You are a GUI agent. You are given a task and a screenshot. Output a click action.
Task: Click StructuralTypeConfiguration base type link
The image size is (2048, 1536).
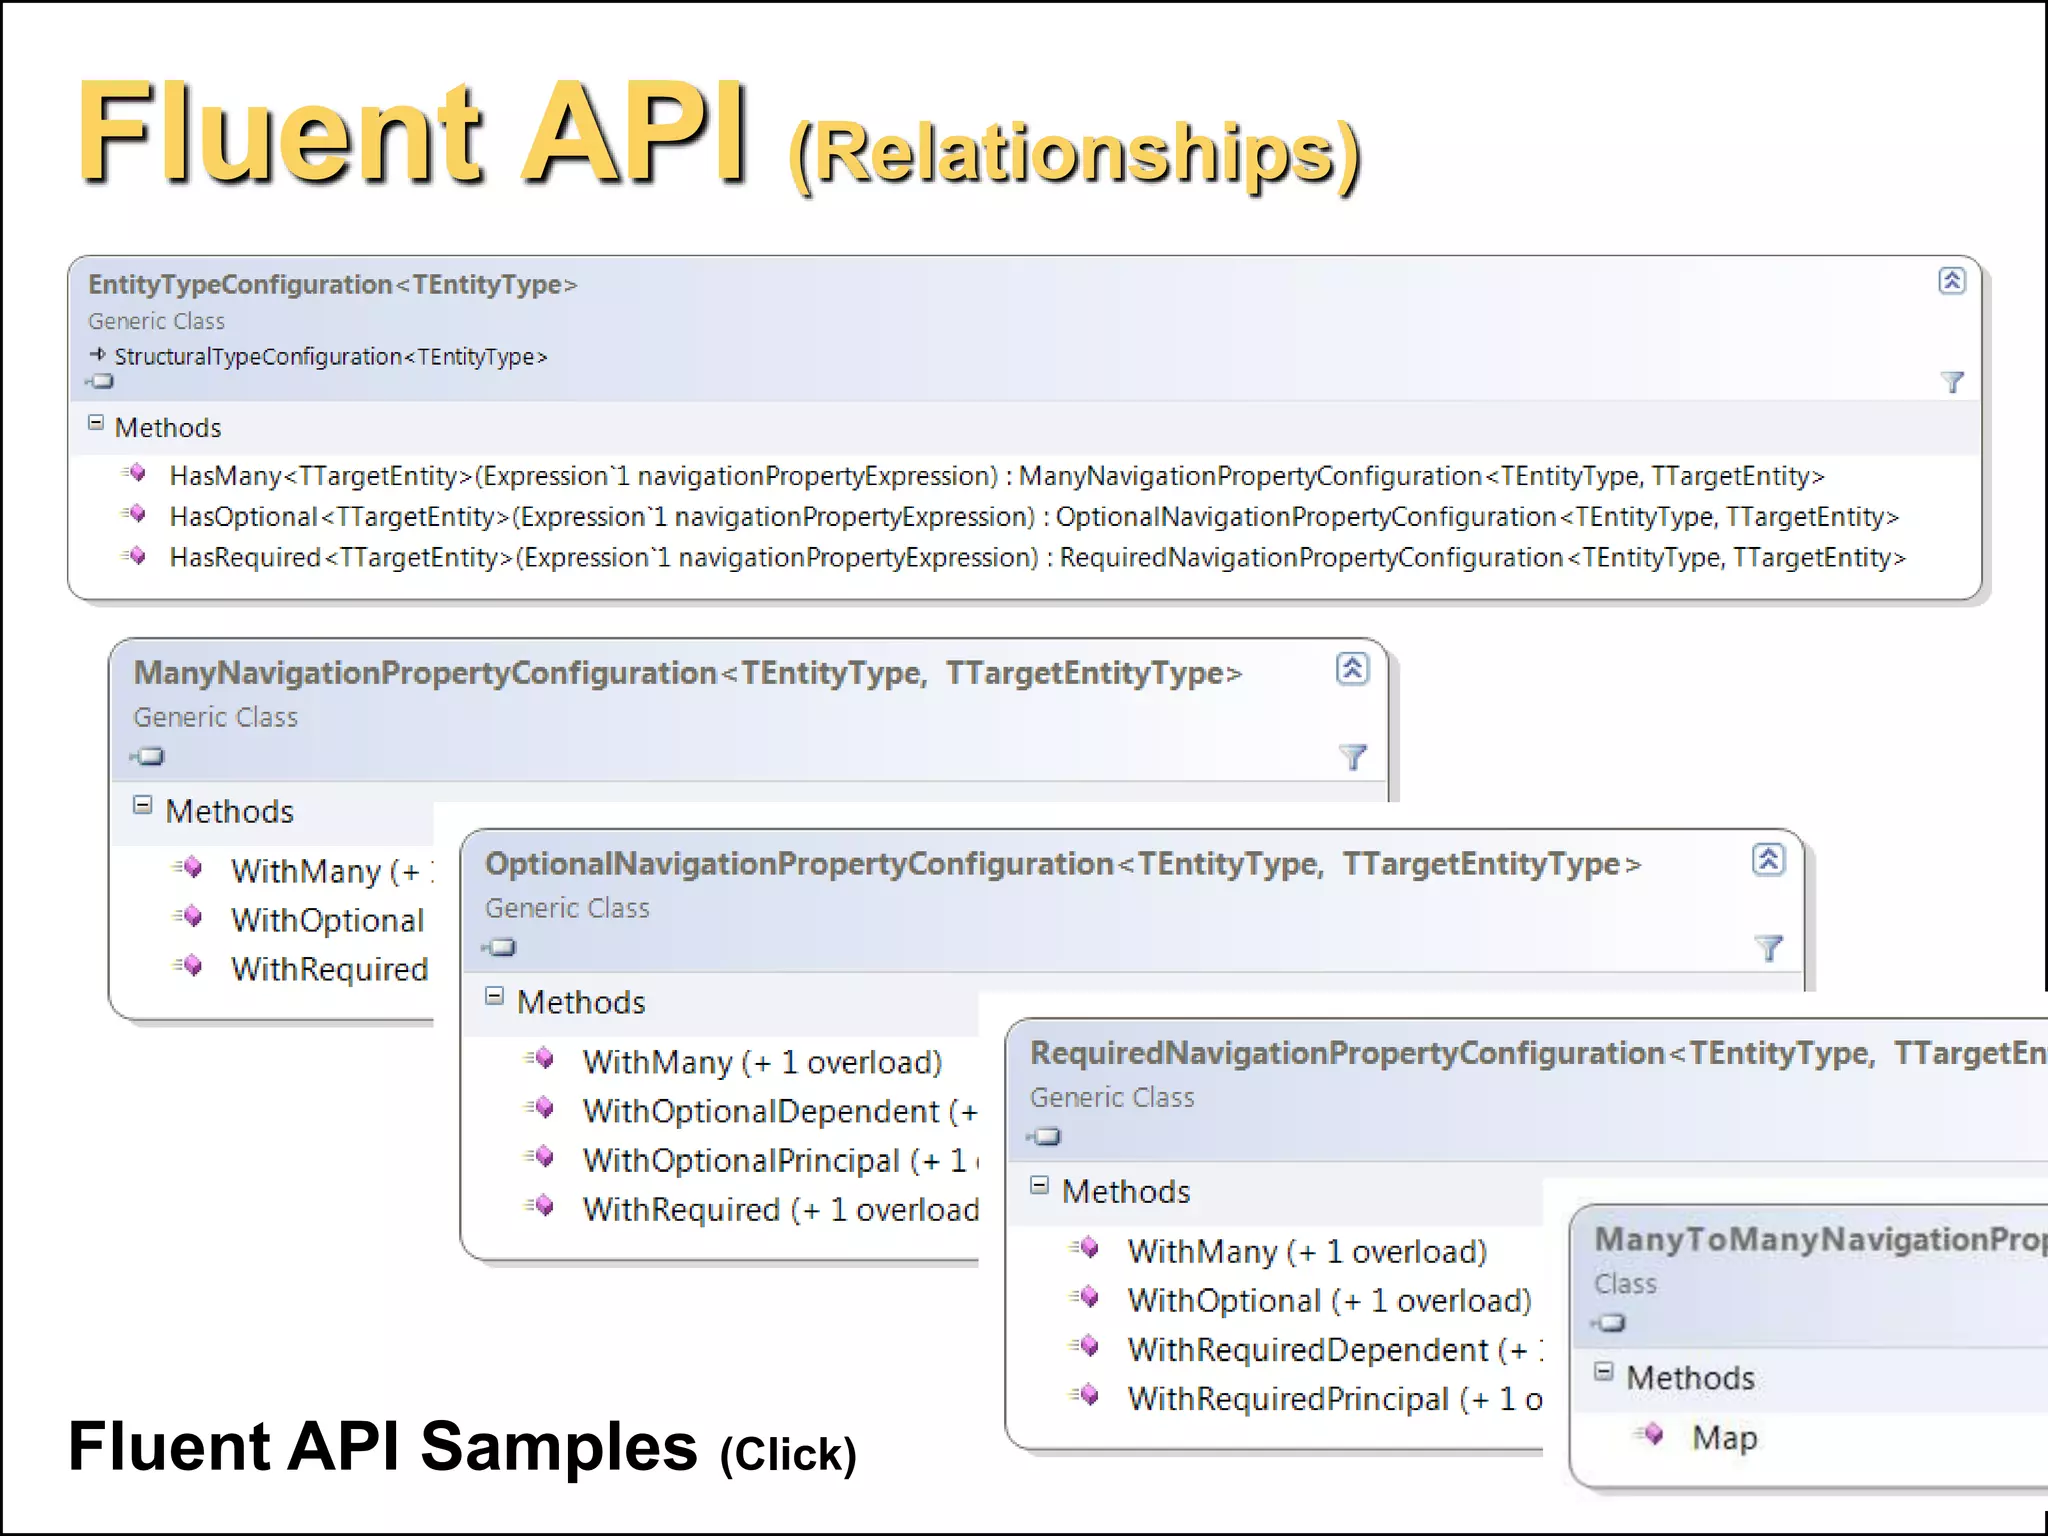tap(330, 357)
